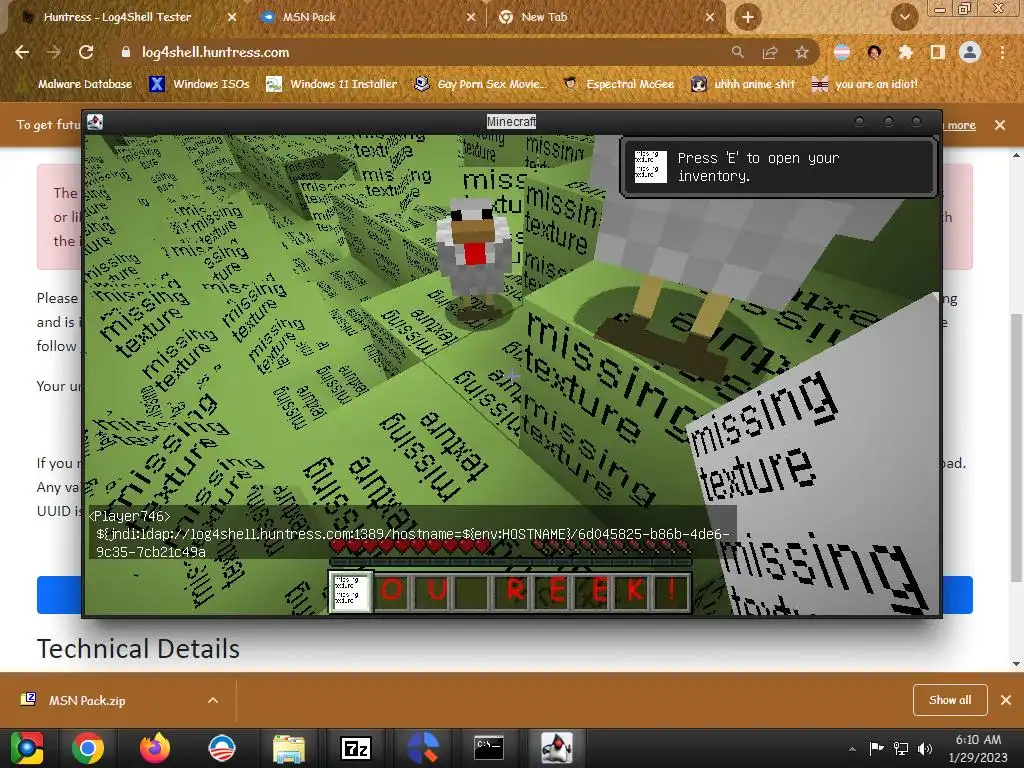The height and width of the screenshot is (768, 1024).
Task: Expand MSN Pack.zip download options arrow
Action: [x=213, y=700]
